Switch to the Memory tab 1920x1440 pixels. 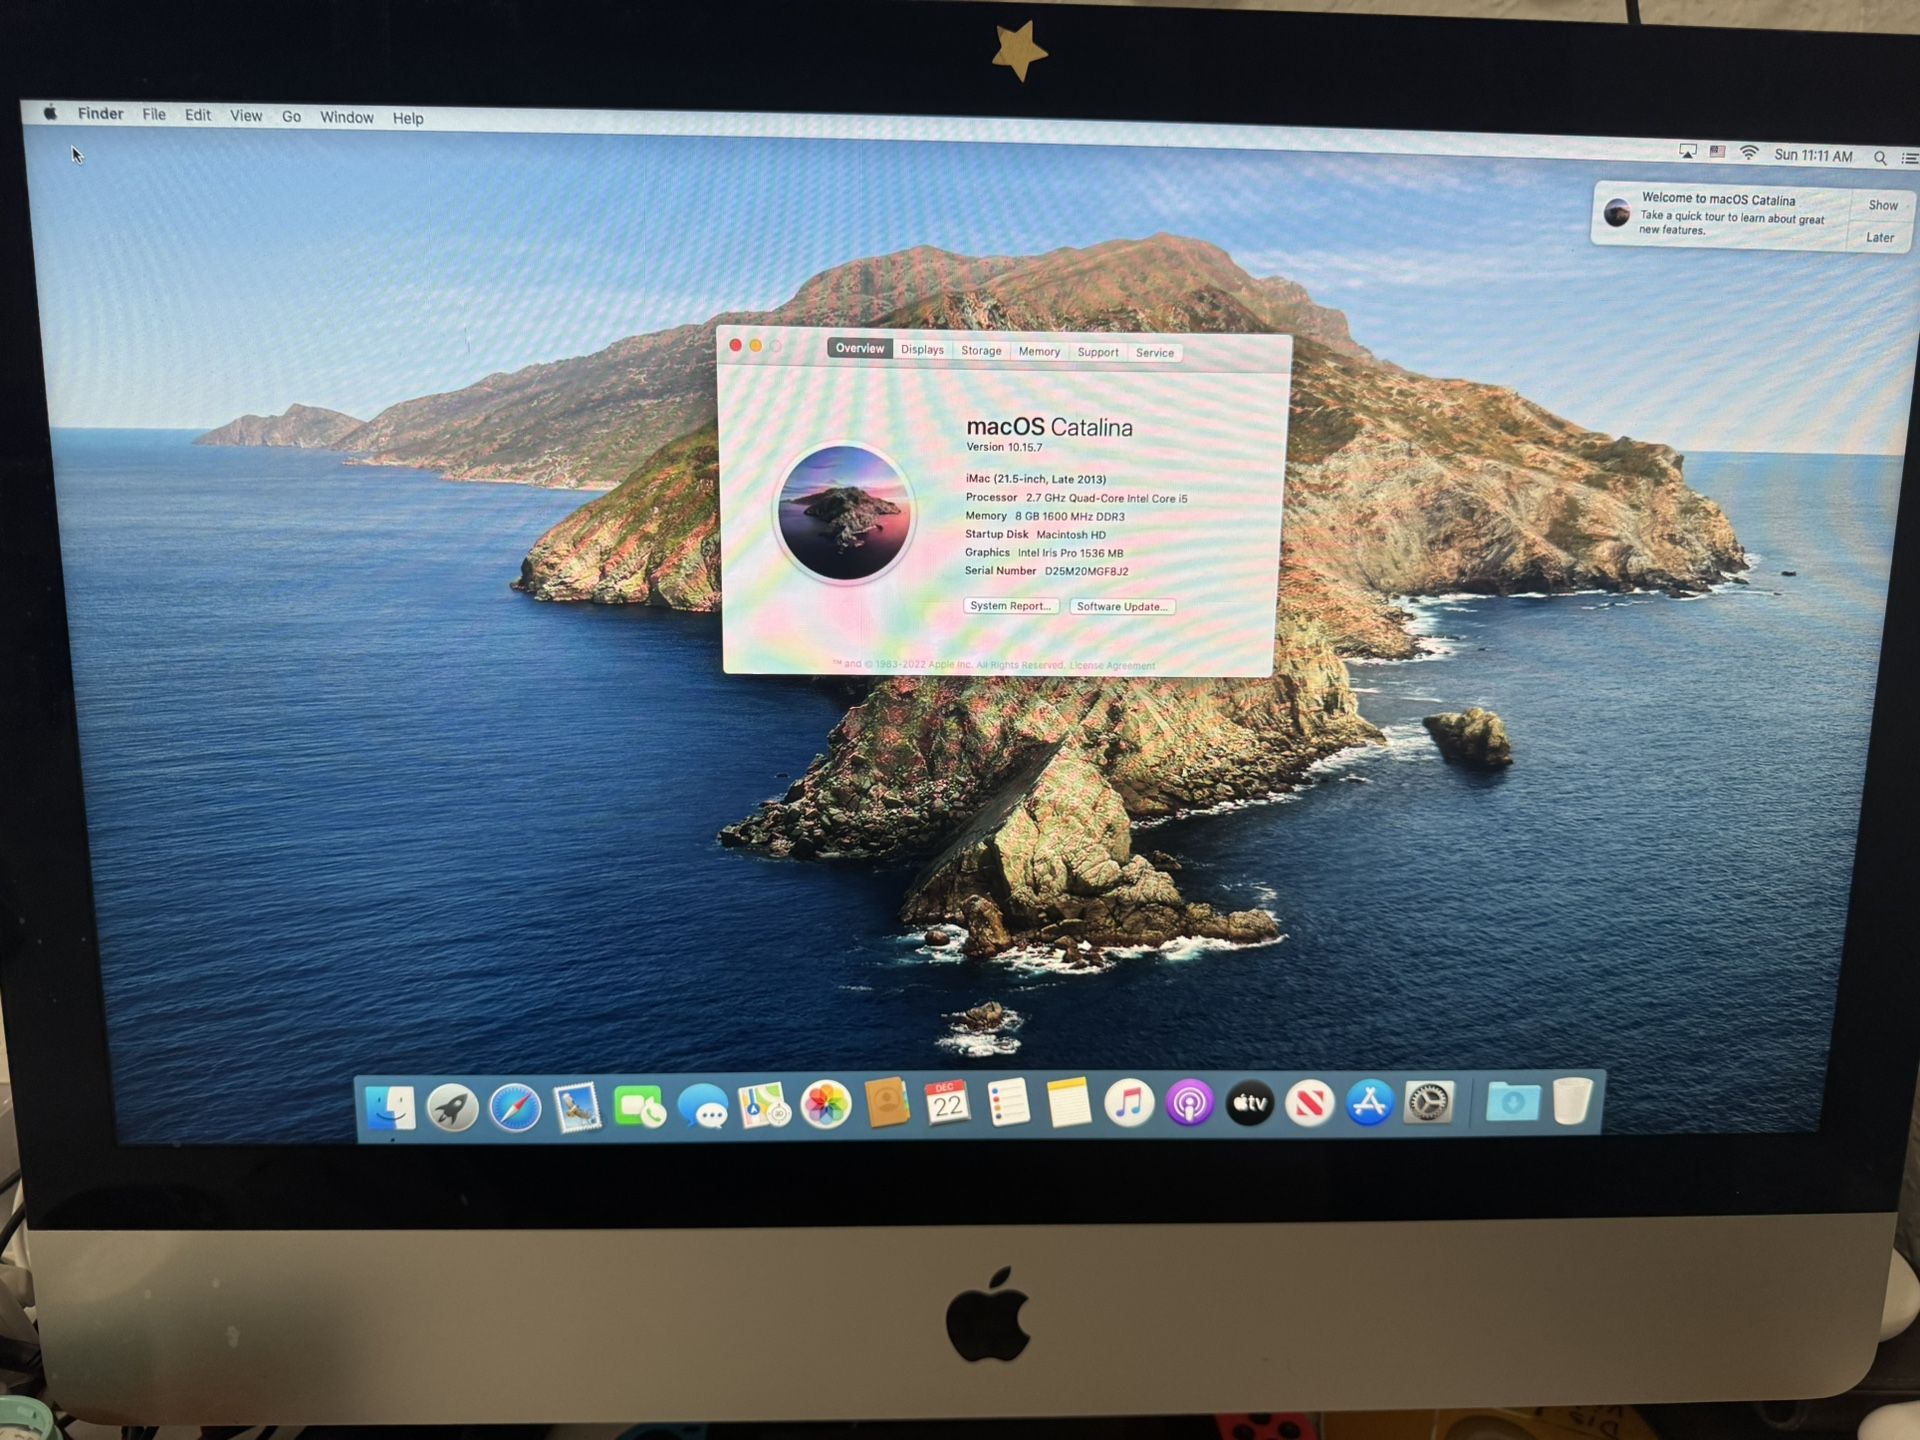(1039, 351)
